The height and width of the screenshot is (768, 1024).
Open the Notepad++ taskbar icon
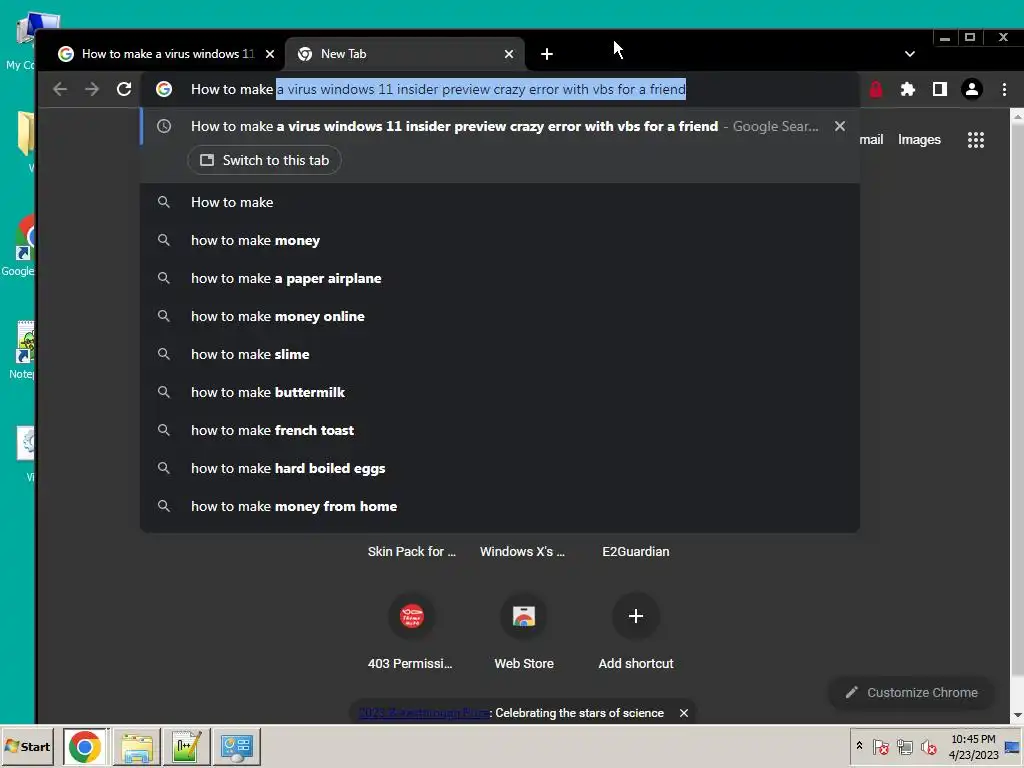[186, 746]
